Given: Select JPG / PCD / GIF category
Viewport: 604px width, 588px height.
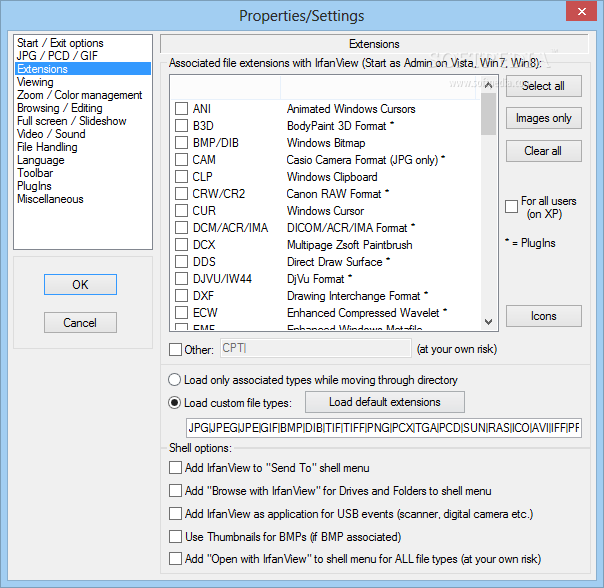Looking at the screenshot, I should [83, 56].
